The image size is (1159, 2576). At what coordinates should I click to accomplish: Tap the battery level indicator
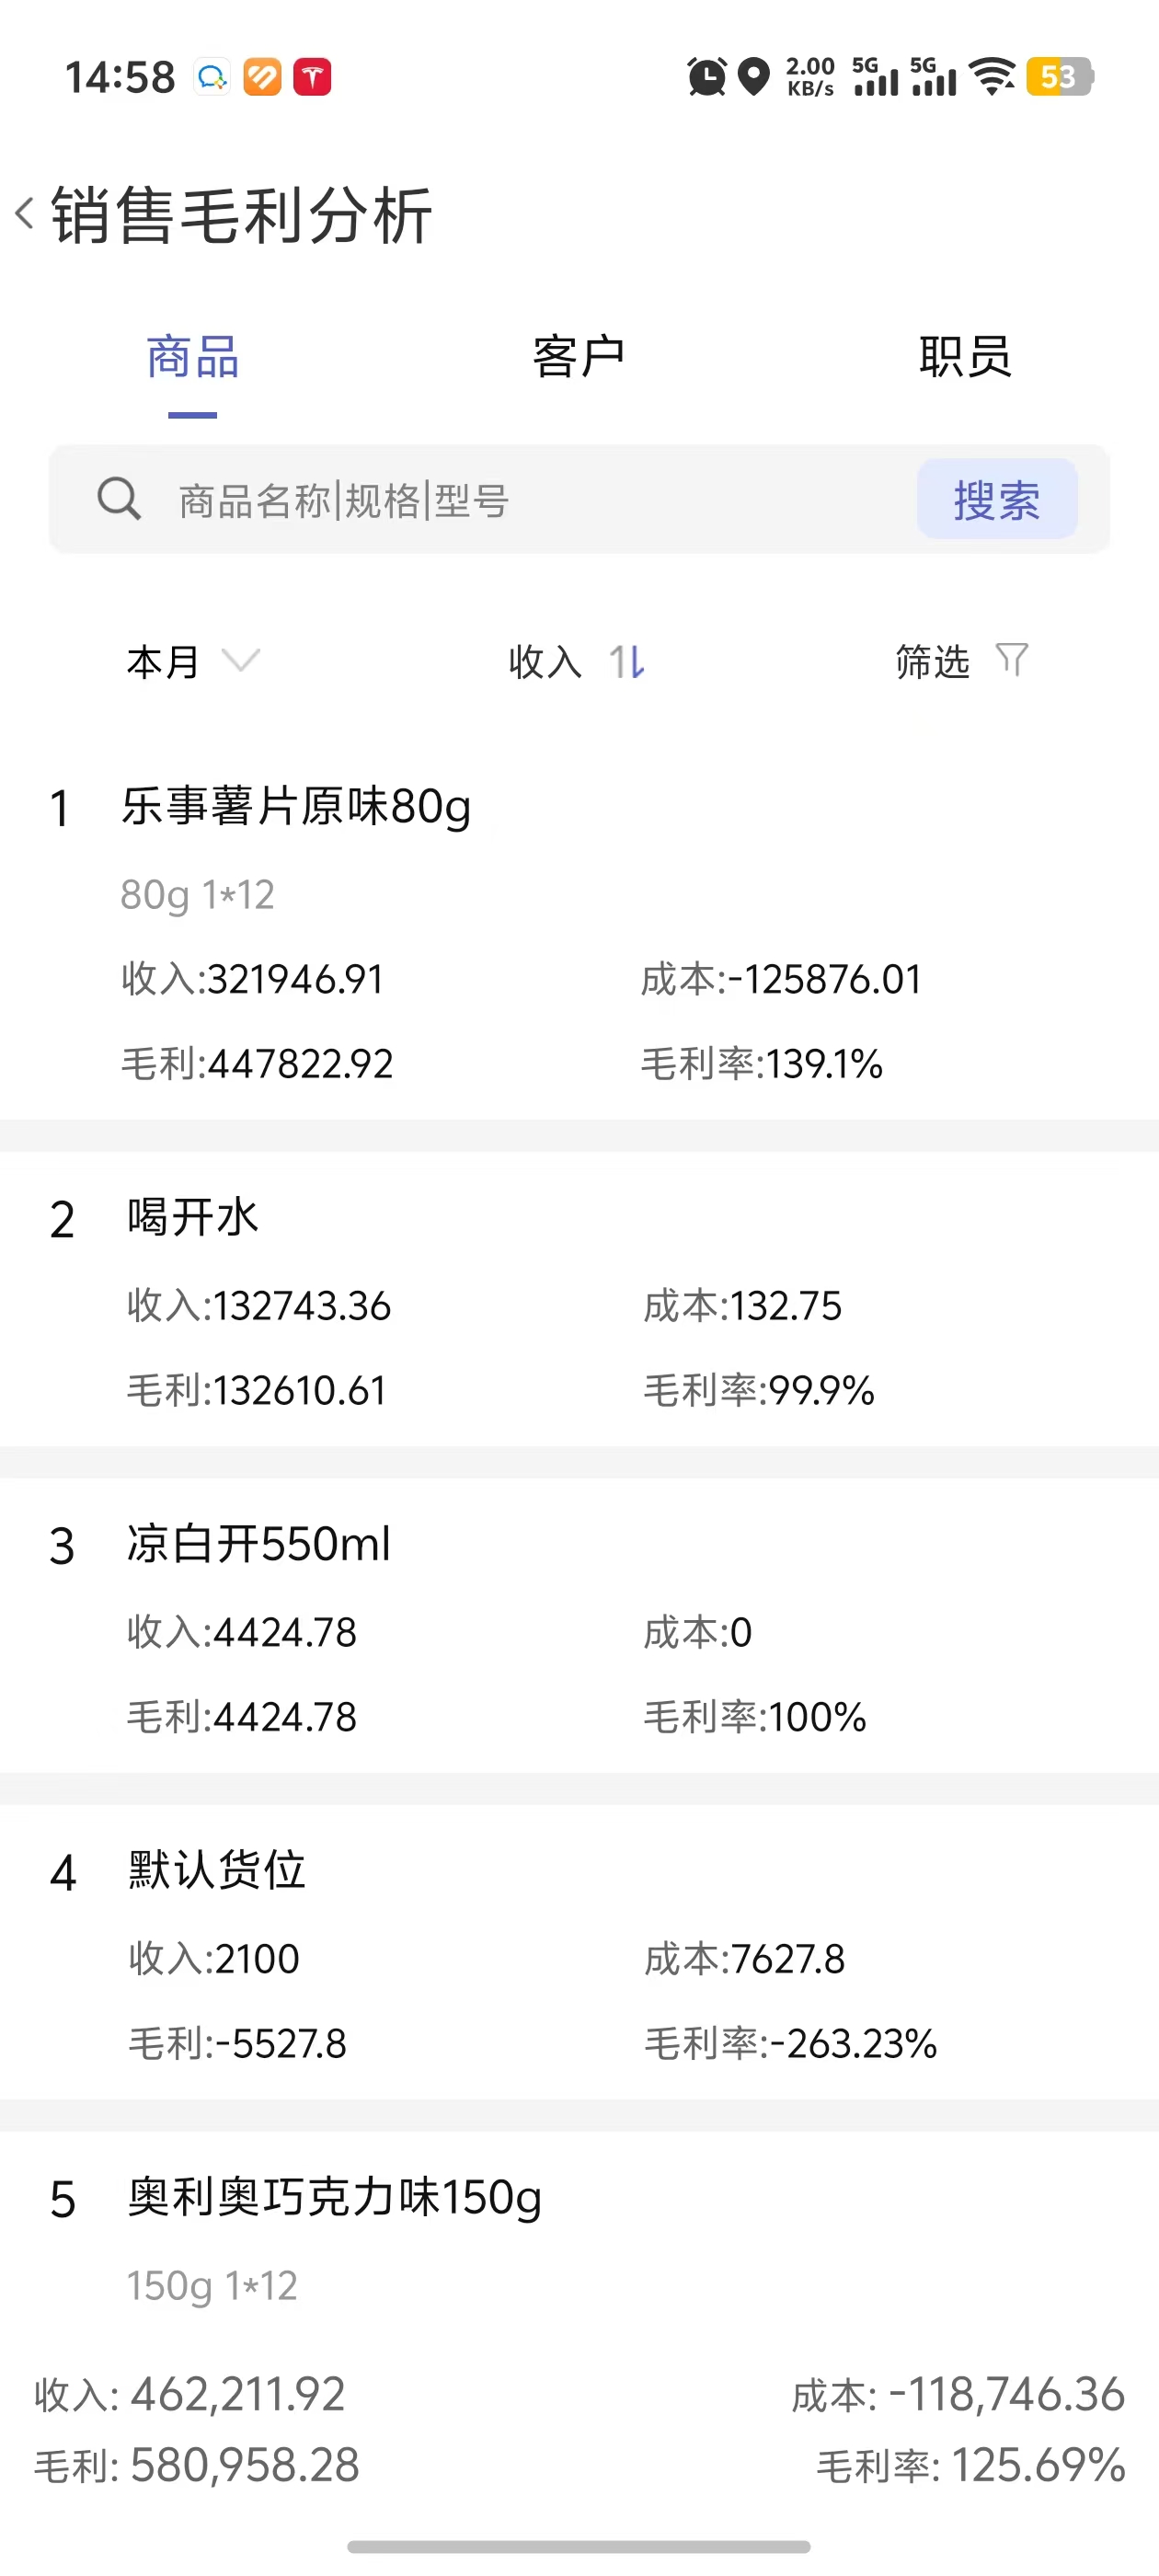point(1060,76)
